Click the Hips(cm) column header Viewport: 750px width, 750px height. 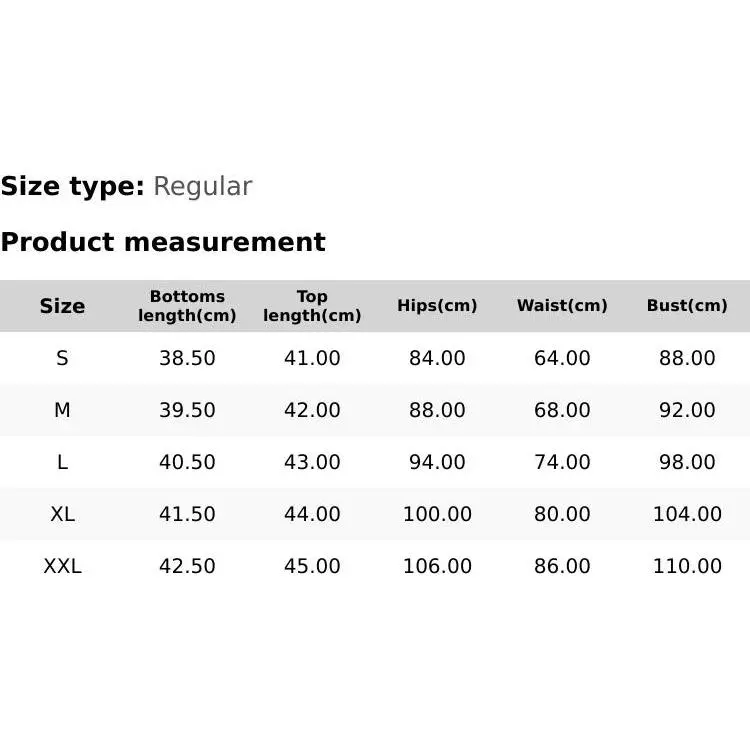pyautogui.click(x=437, y=306)
